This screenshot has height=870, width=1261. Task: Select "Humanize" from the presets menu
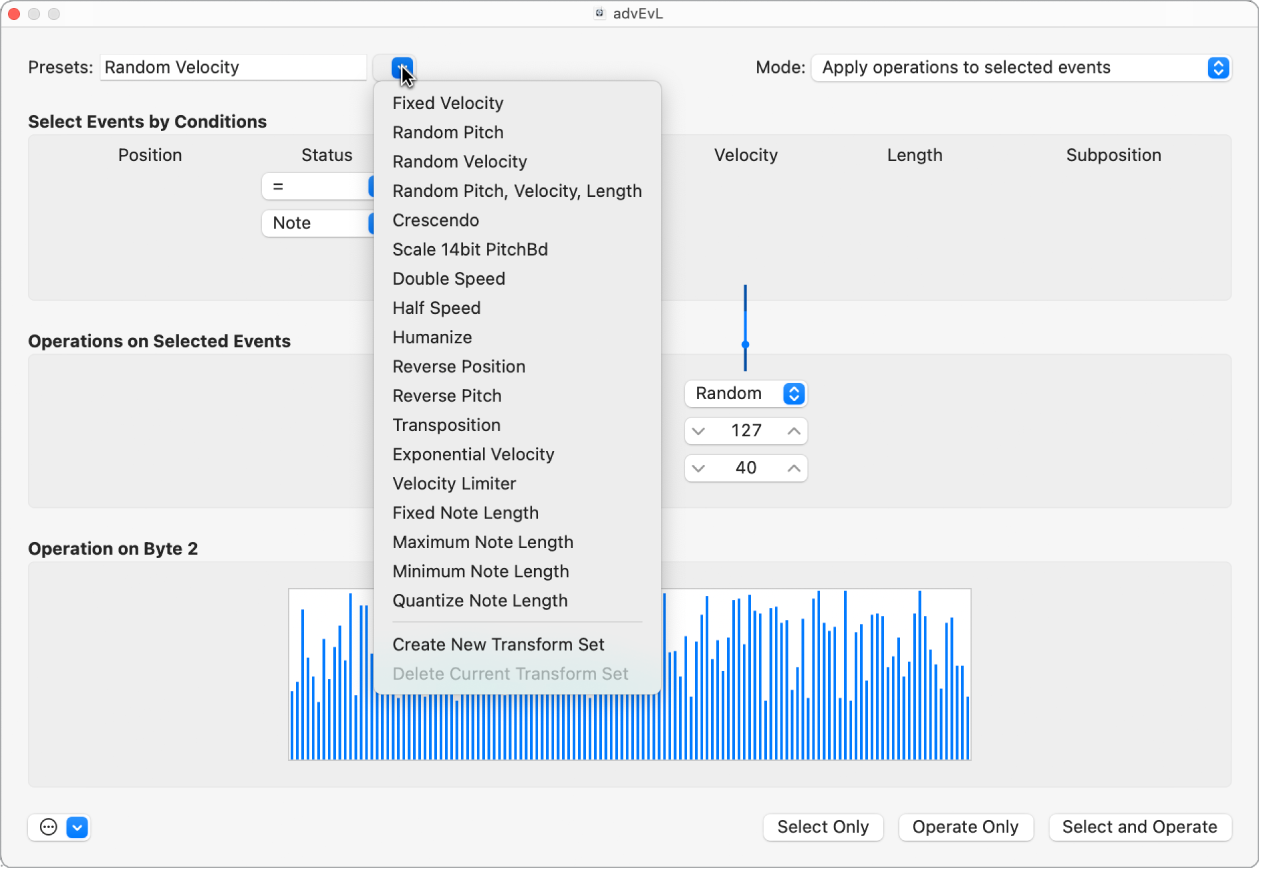[432, 337]
